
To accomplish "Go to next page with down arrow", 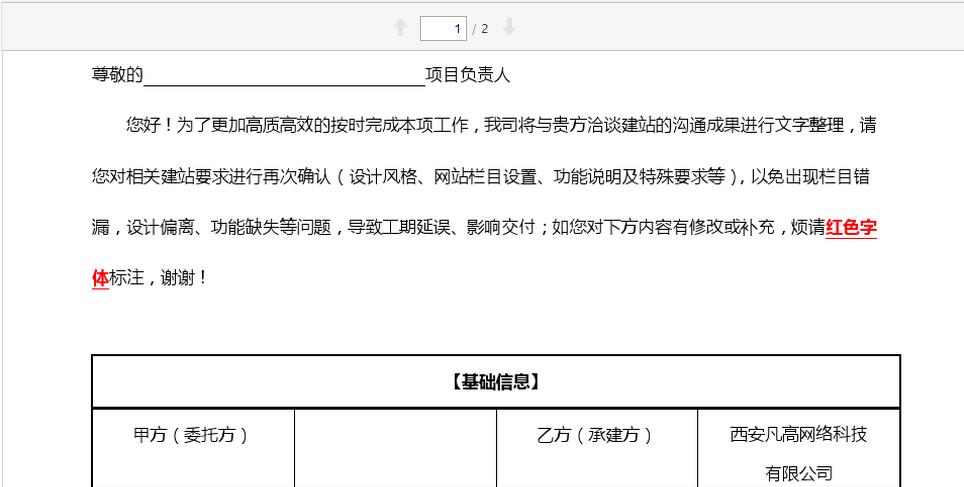I will coord(509,28).
